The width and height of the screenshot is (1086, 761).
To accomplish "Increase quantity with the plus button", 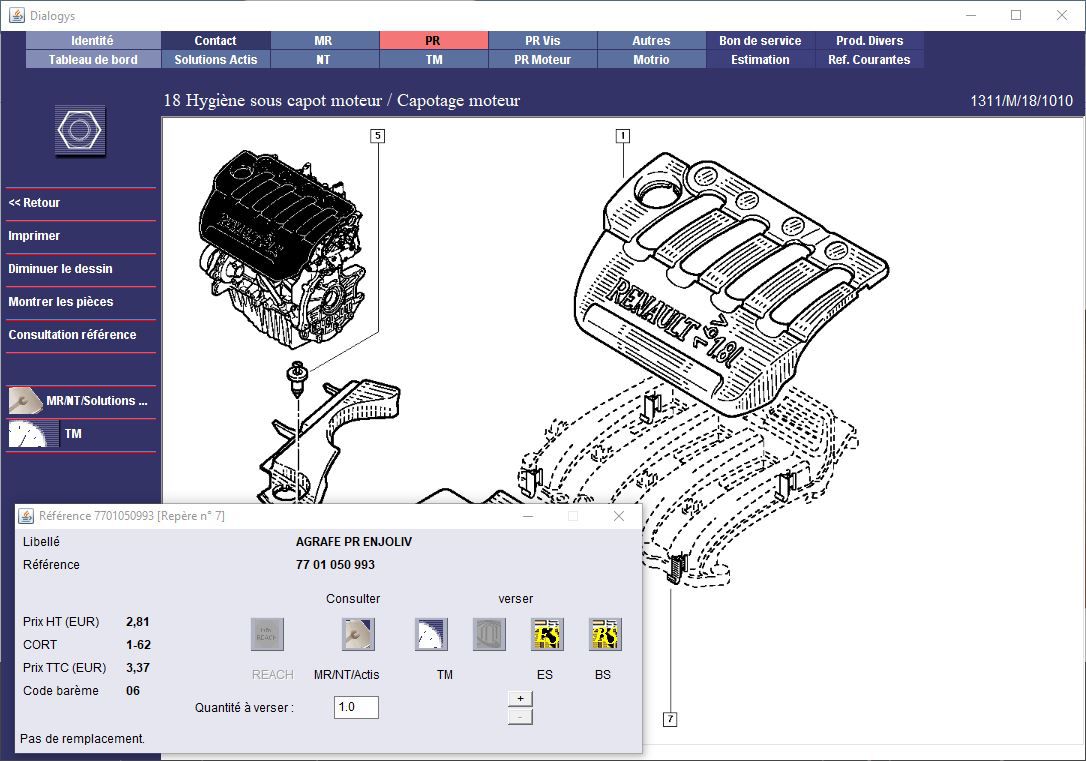I will [520, 699].
